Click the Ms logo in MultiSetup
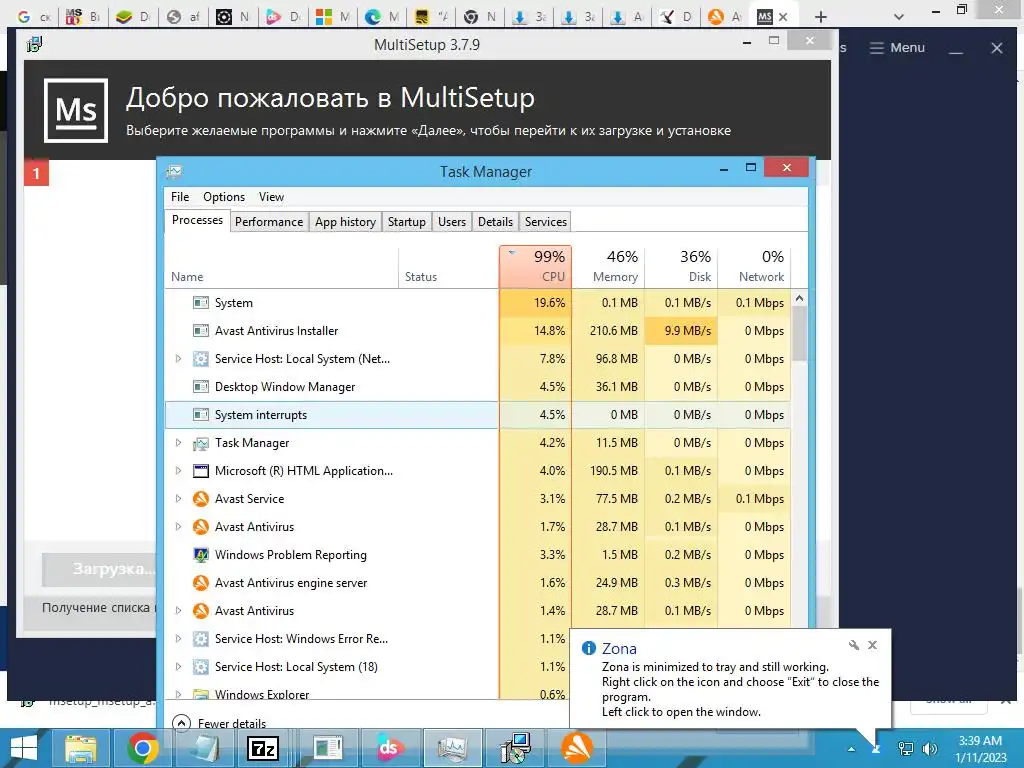The width and height of the screenshot is (1024, 768). coord(76,110)
